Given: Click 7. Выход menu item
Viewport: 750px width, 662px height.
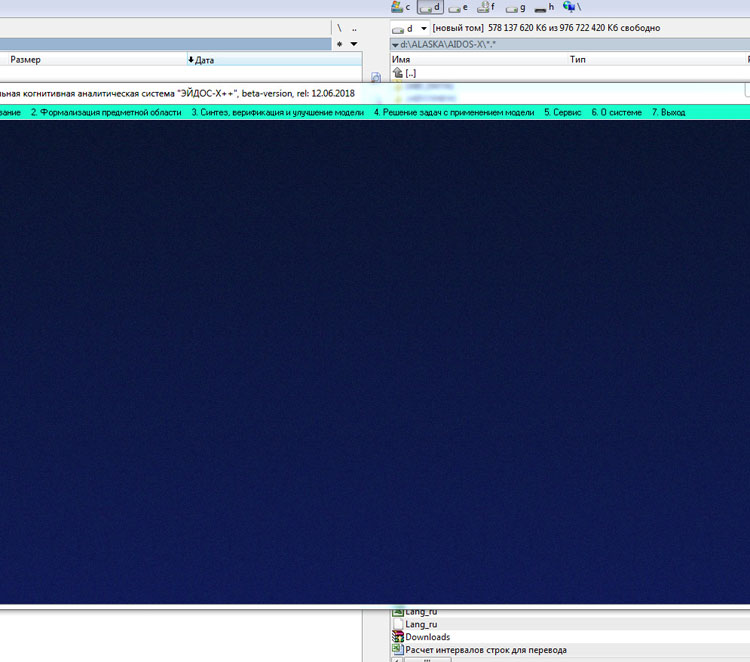Looking at the screenshot, I should pos(668,113).
